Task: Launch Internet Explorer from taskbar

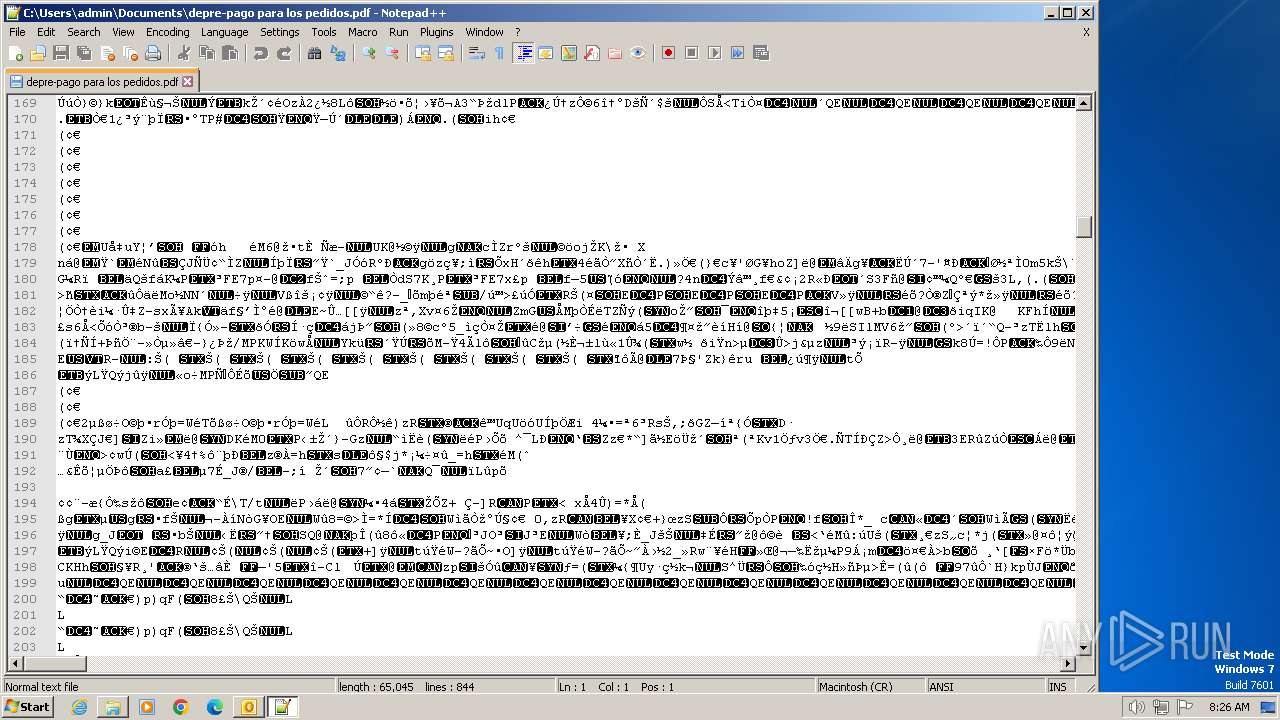Action: coord(79,707)
